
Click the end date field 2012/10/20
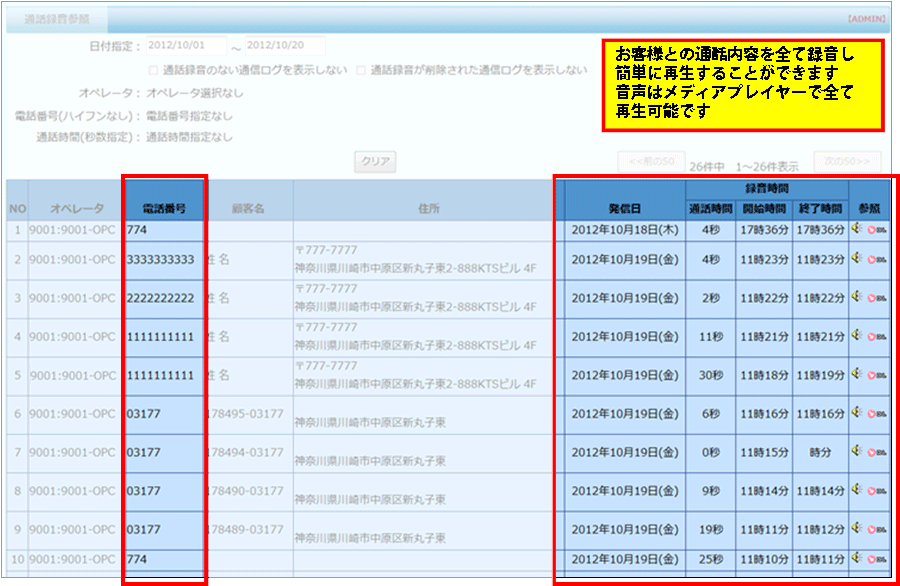[284, 47]
